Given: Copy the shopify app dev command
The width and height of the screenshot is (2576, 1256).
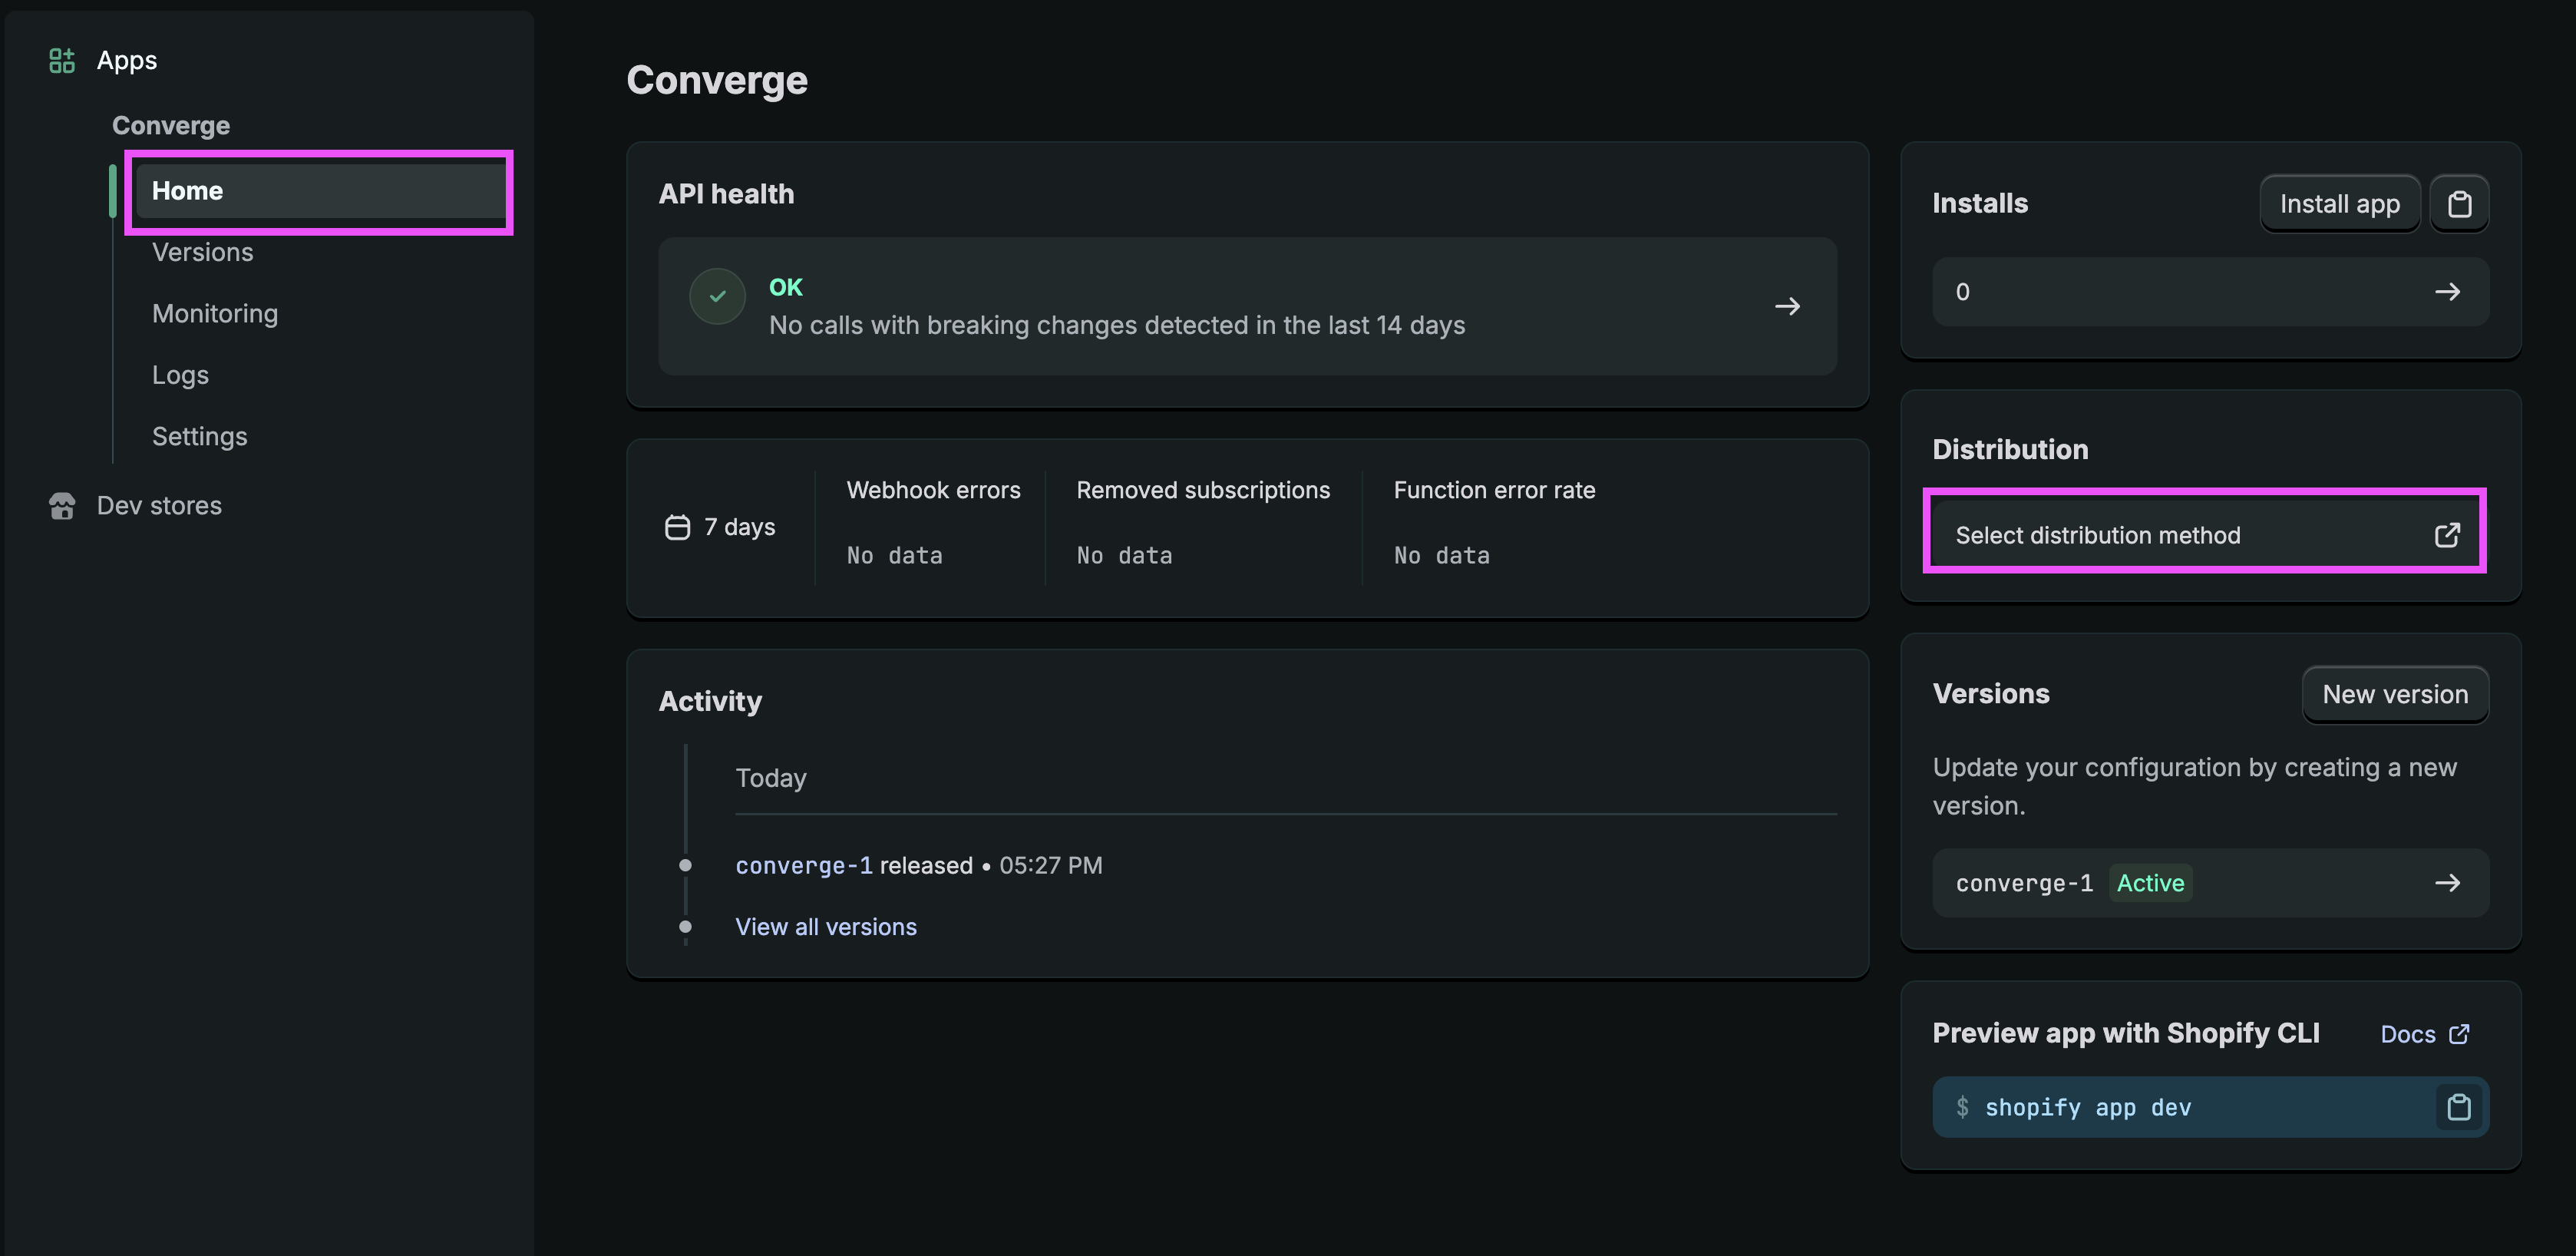Looking at the screenshot, I should coord(2459,1107).
